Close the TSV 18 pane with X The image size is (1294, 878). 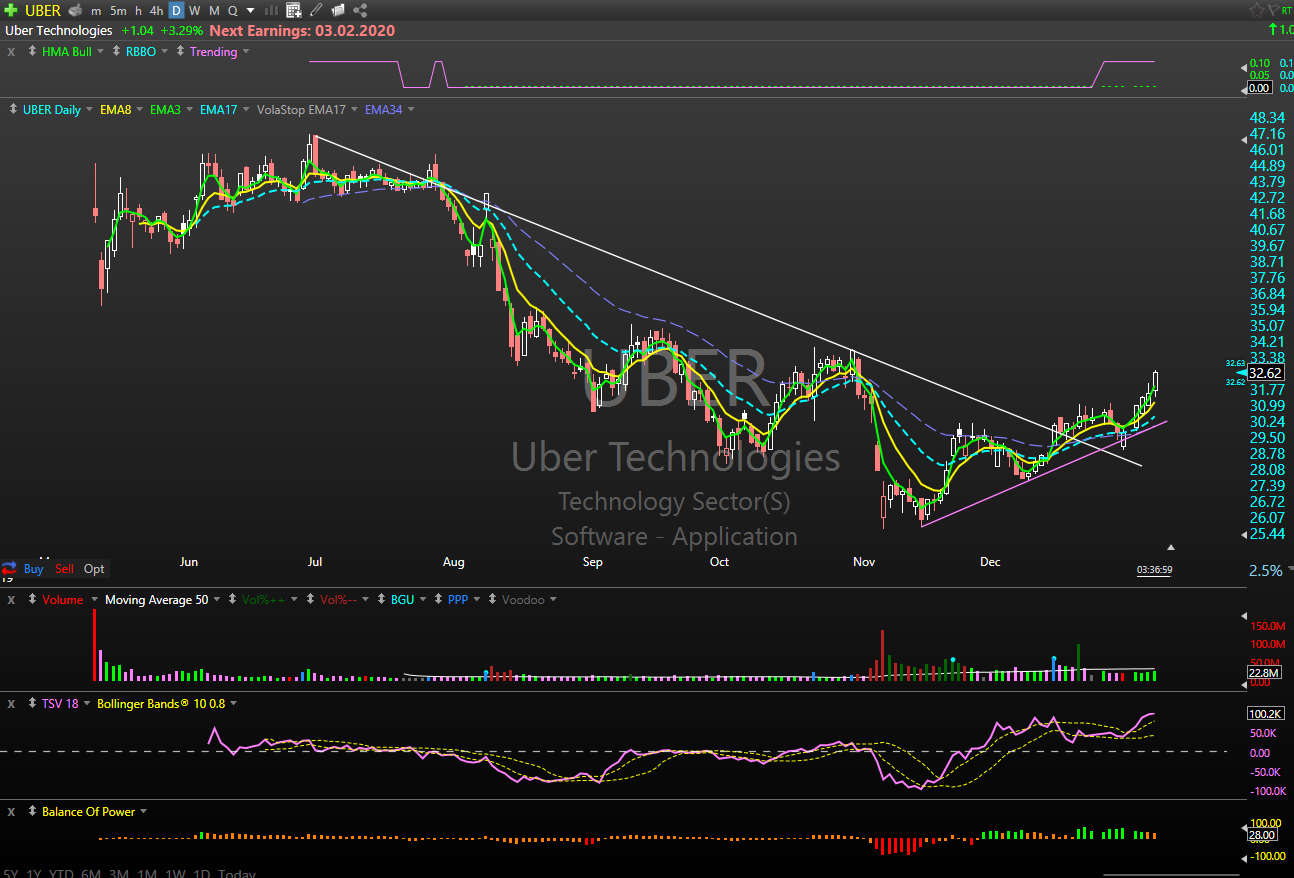click(x=11, y=704)
